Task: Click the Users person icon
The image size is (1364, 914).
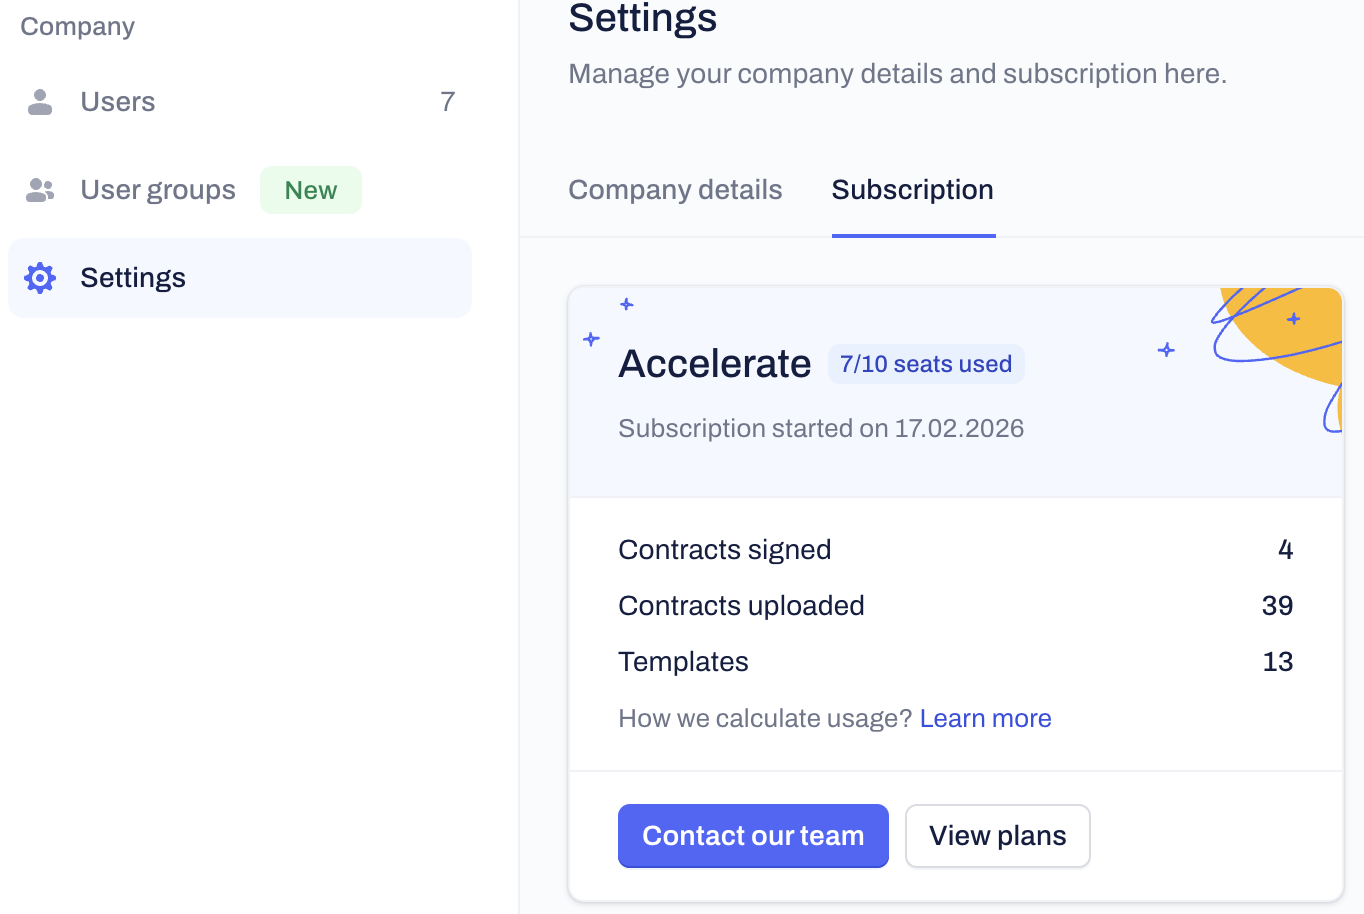Action: click(x=40, y=102)
